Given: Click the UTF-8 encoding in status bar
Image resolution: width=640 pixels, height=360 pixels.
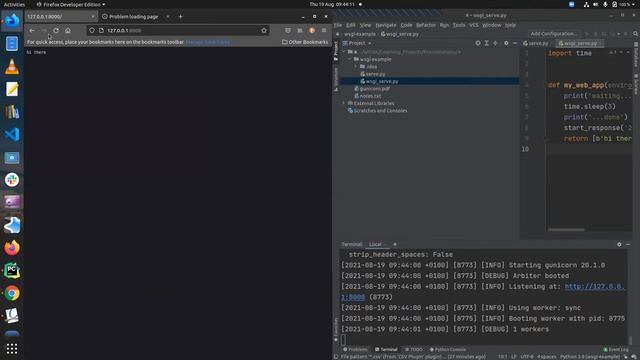Looking at the screenshot, I should 527,357.
